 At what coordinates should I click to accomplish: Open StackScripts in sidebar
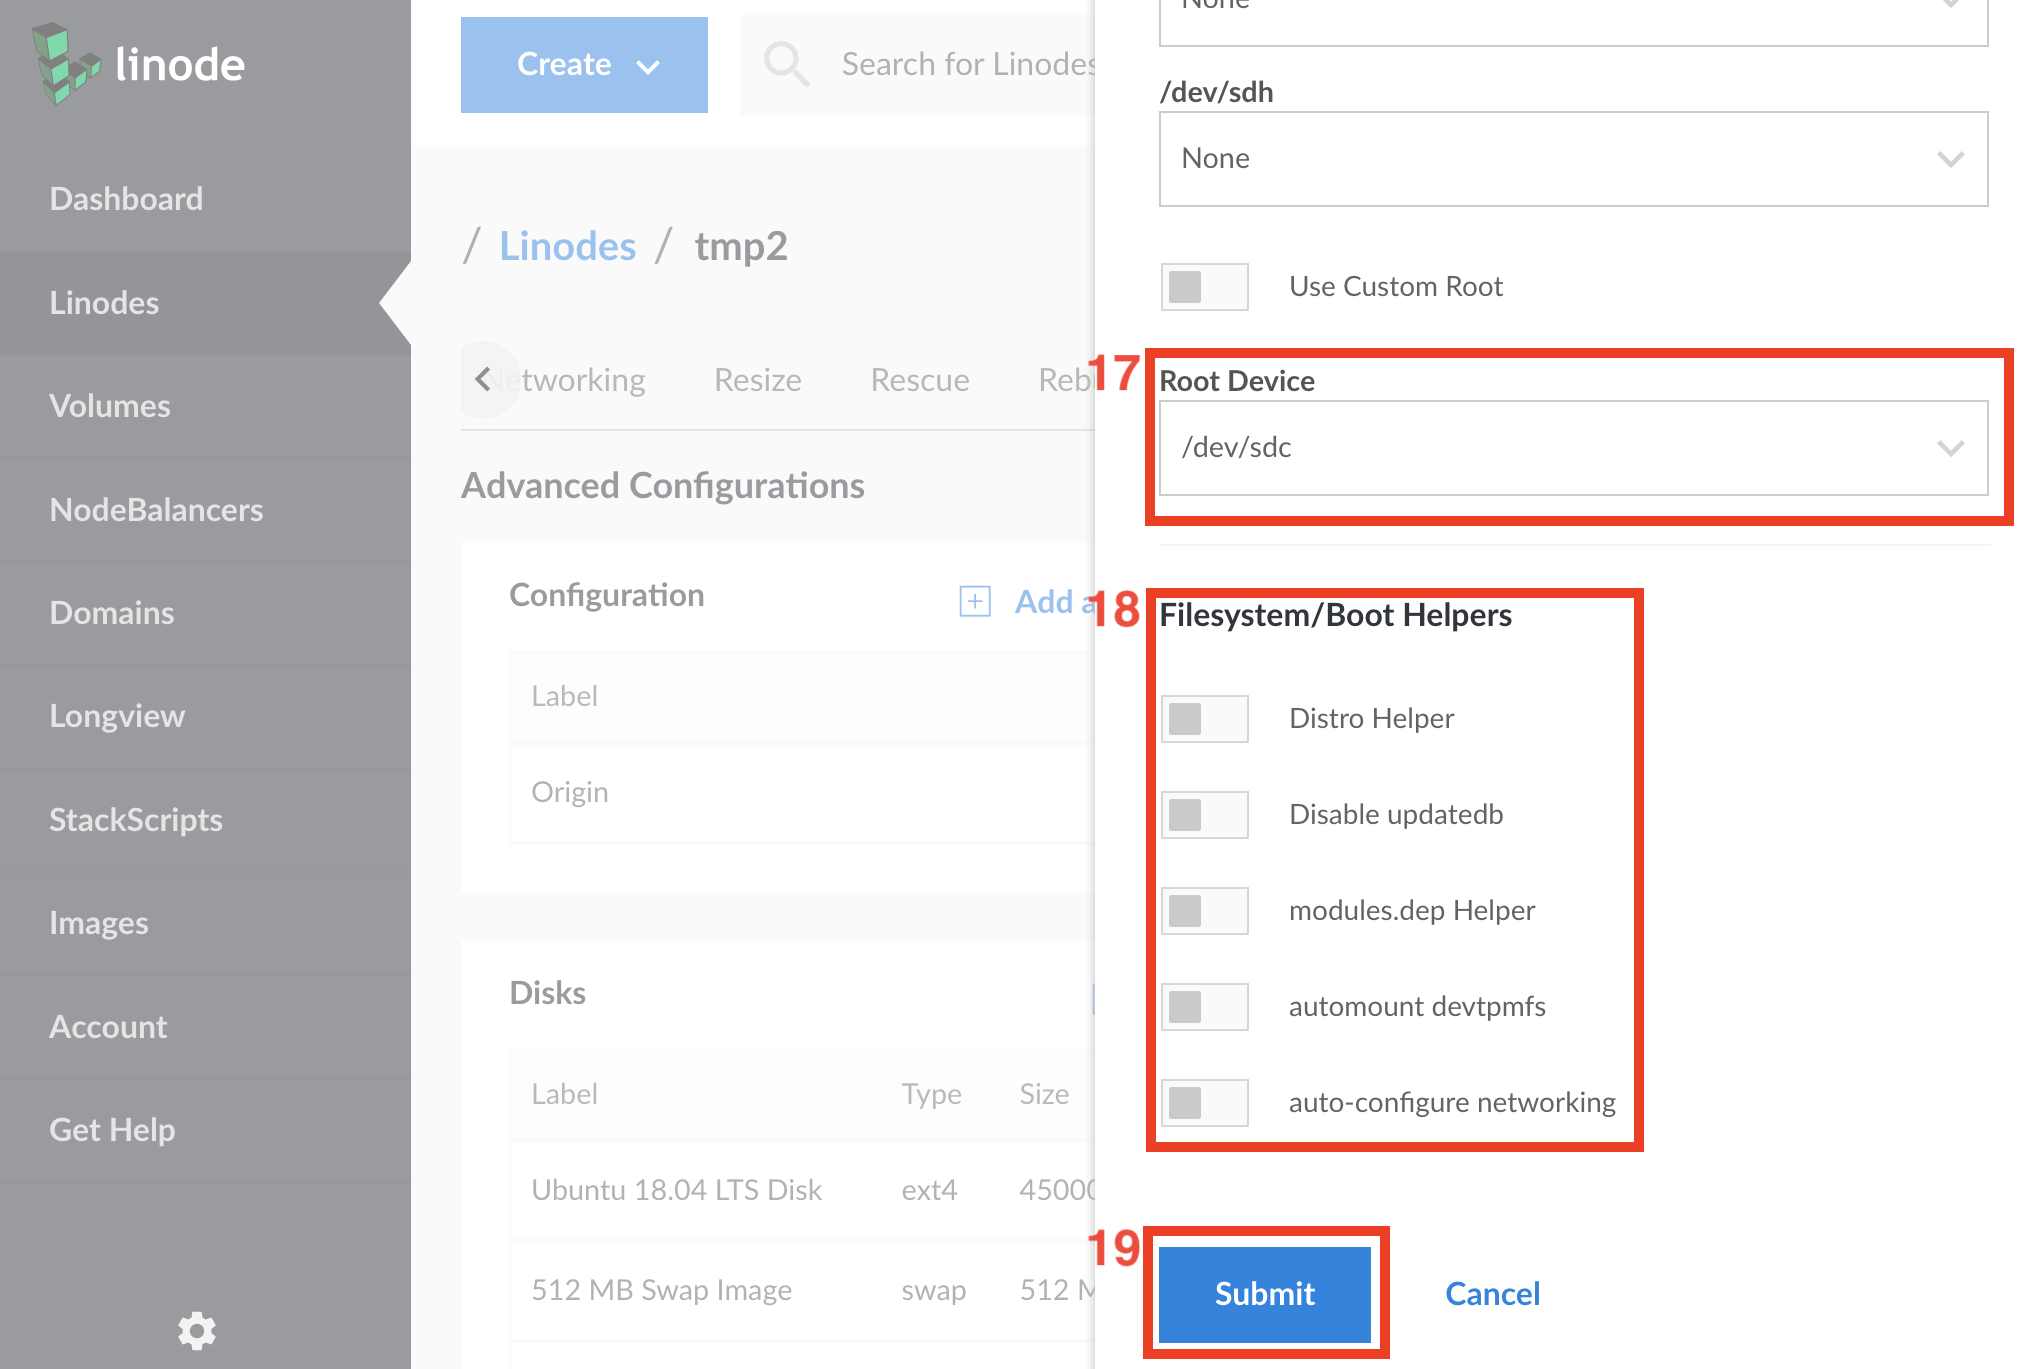(205, 820)
